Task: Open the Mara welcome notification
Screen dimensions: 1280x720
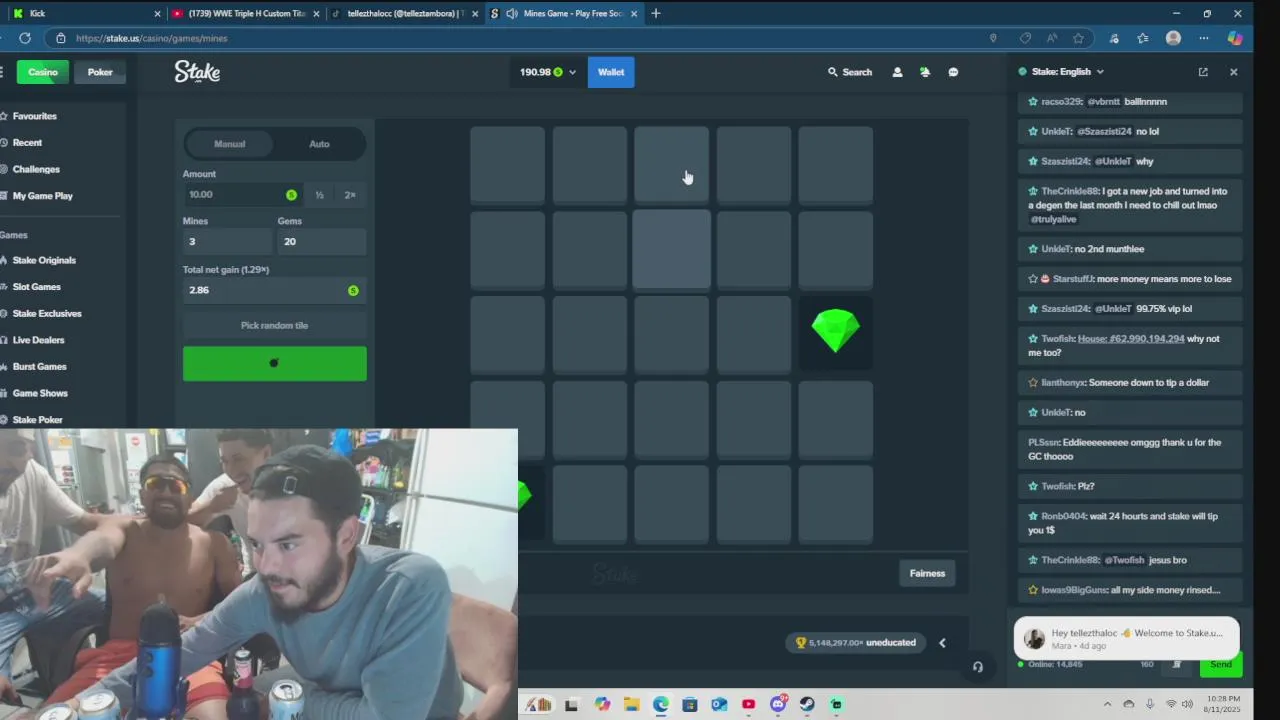Action: (x=1126, y=639)
